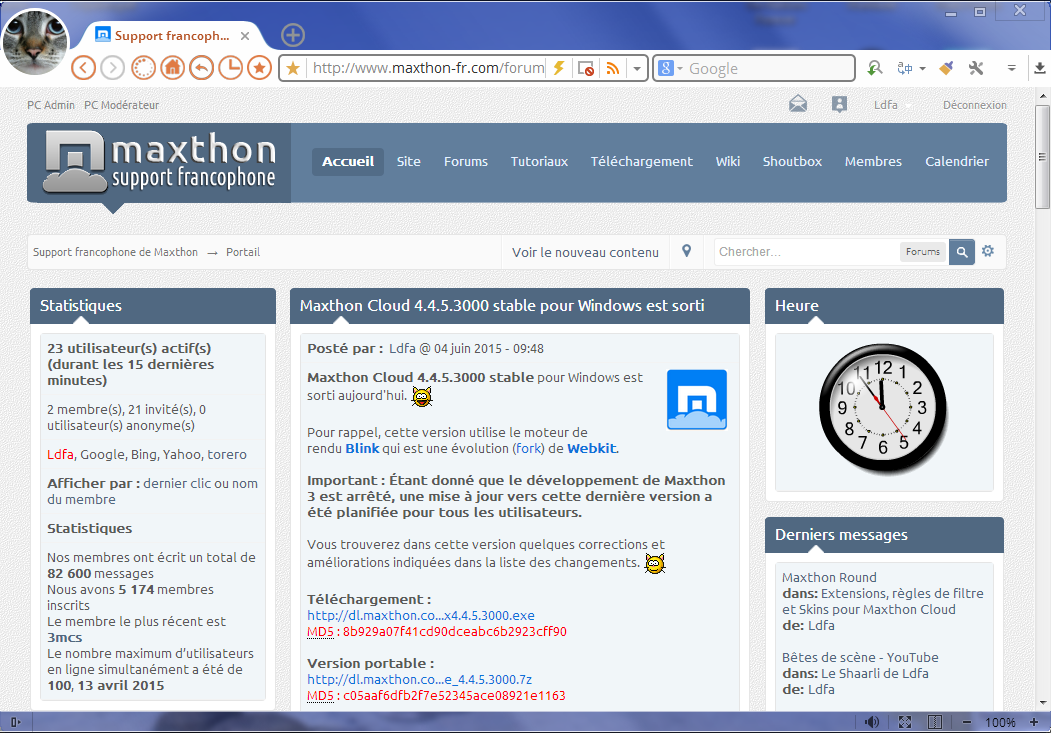Open the Webkit link in article

pos(591,449)
